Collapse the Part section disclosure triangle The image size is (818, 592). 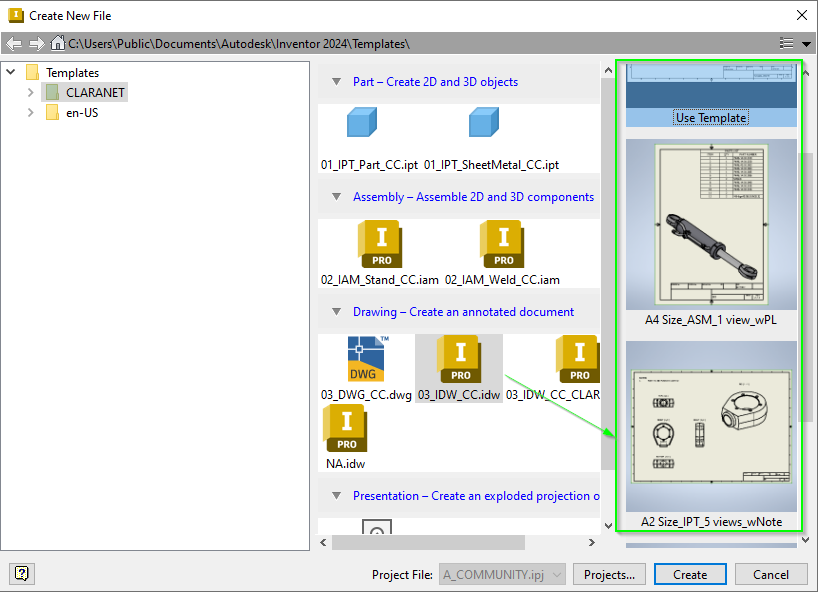tap(336, 81)
